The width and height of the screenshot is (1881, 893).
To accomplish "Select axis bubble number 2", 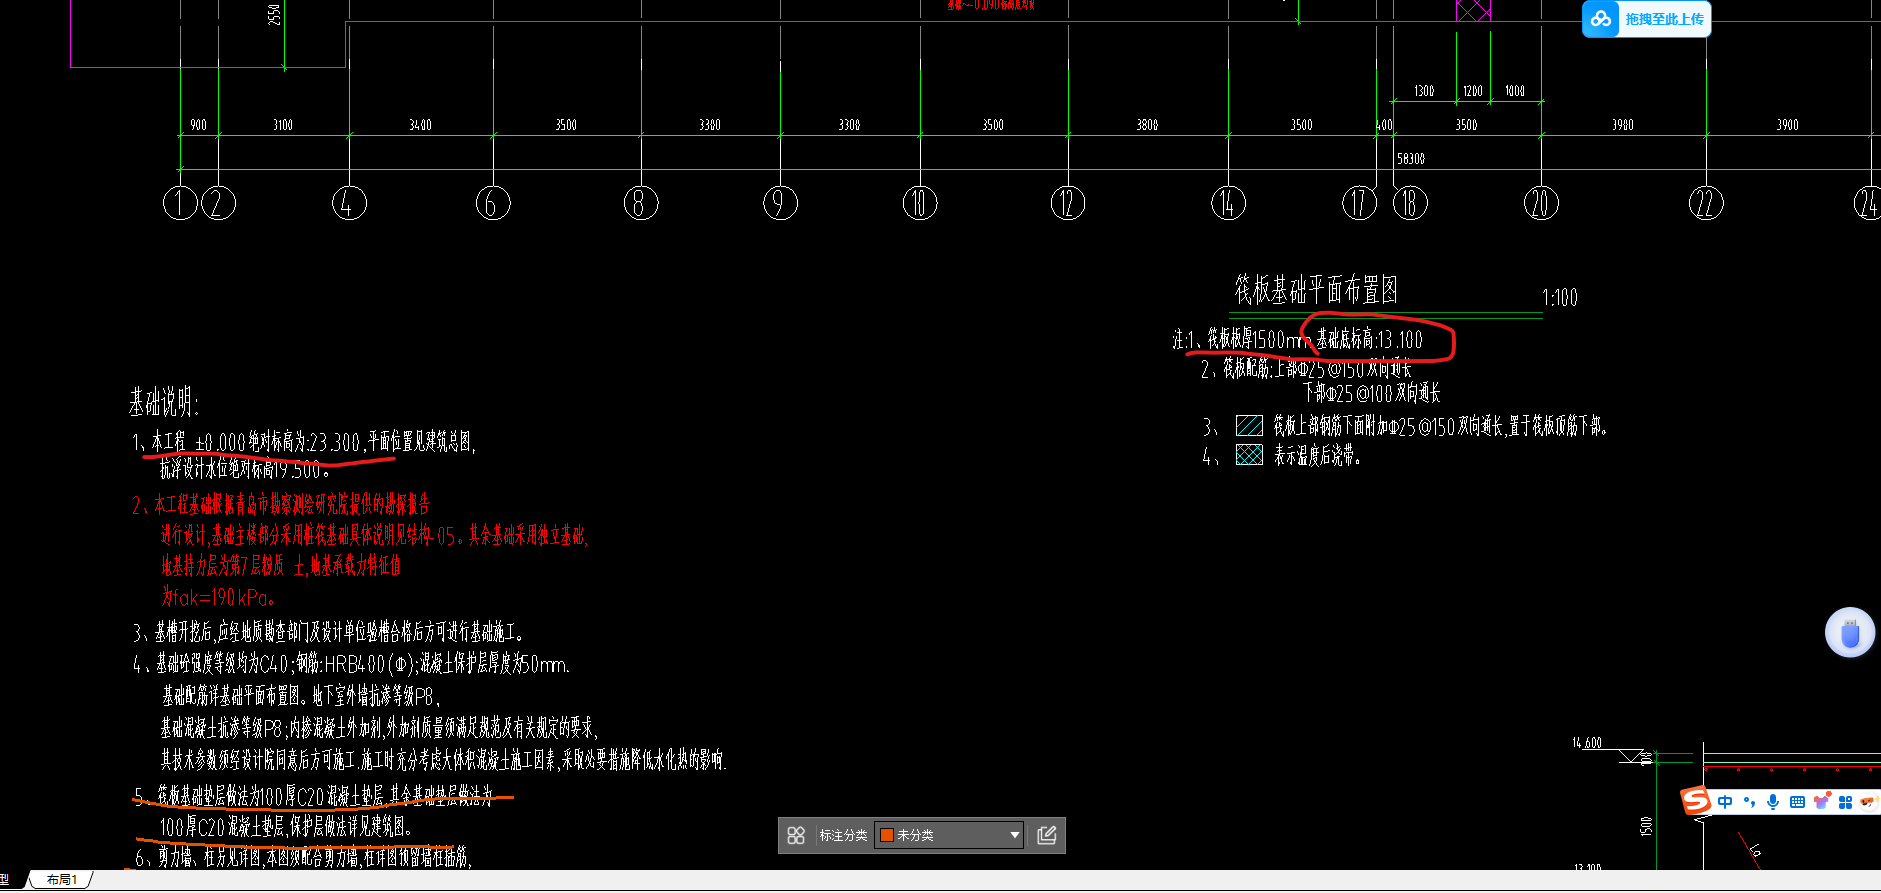I will point(218,203).
